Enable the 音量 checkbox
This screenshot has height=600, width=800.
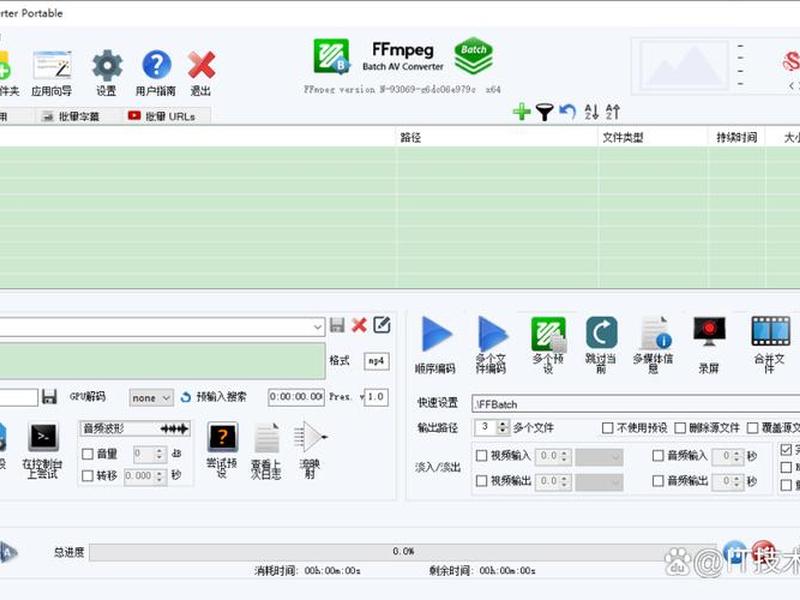(88, 454)
